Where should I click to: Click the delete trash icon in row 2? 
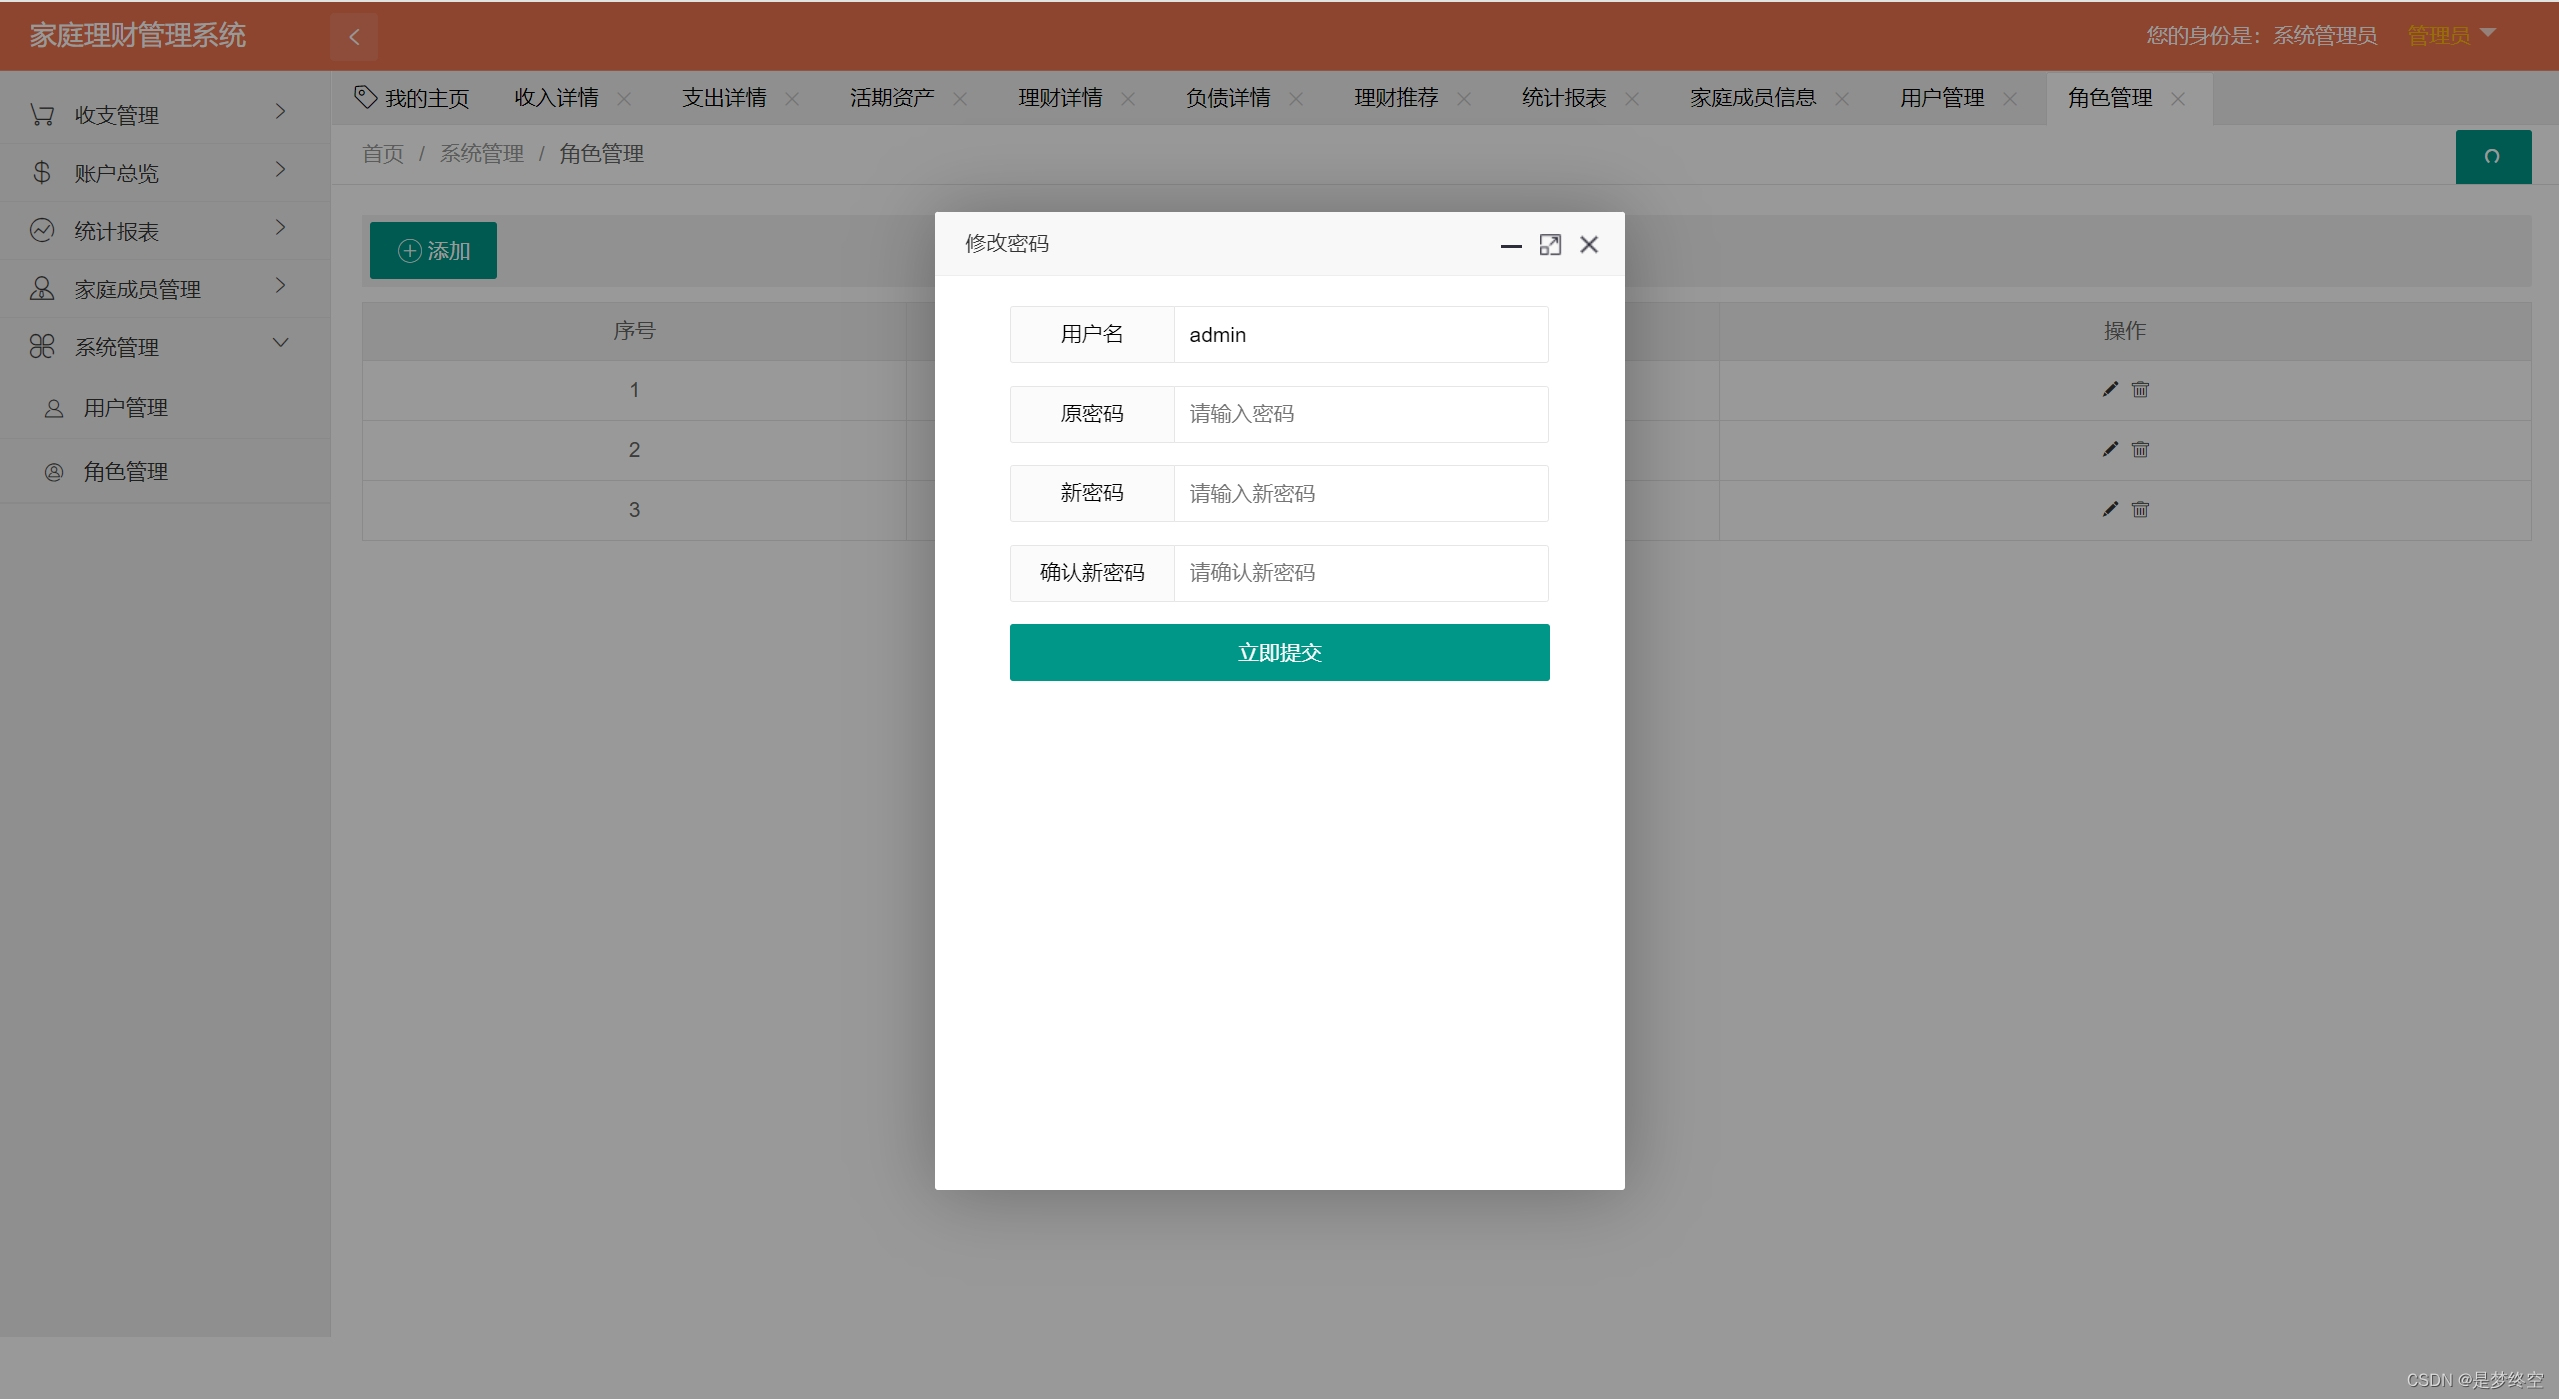coord(2140,449)
